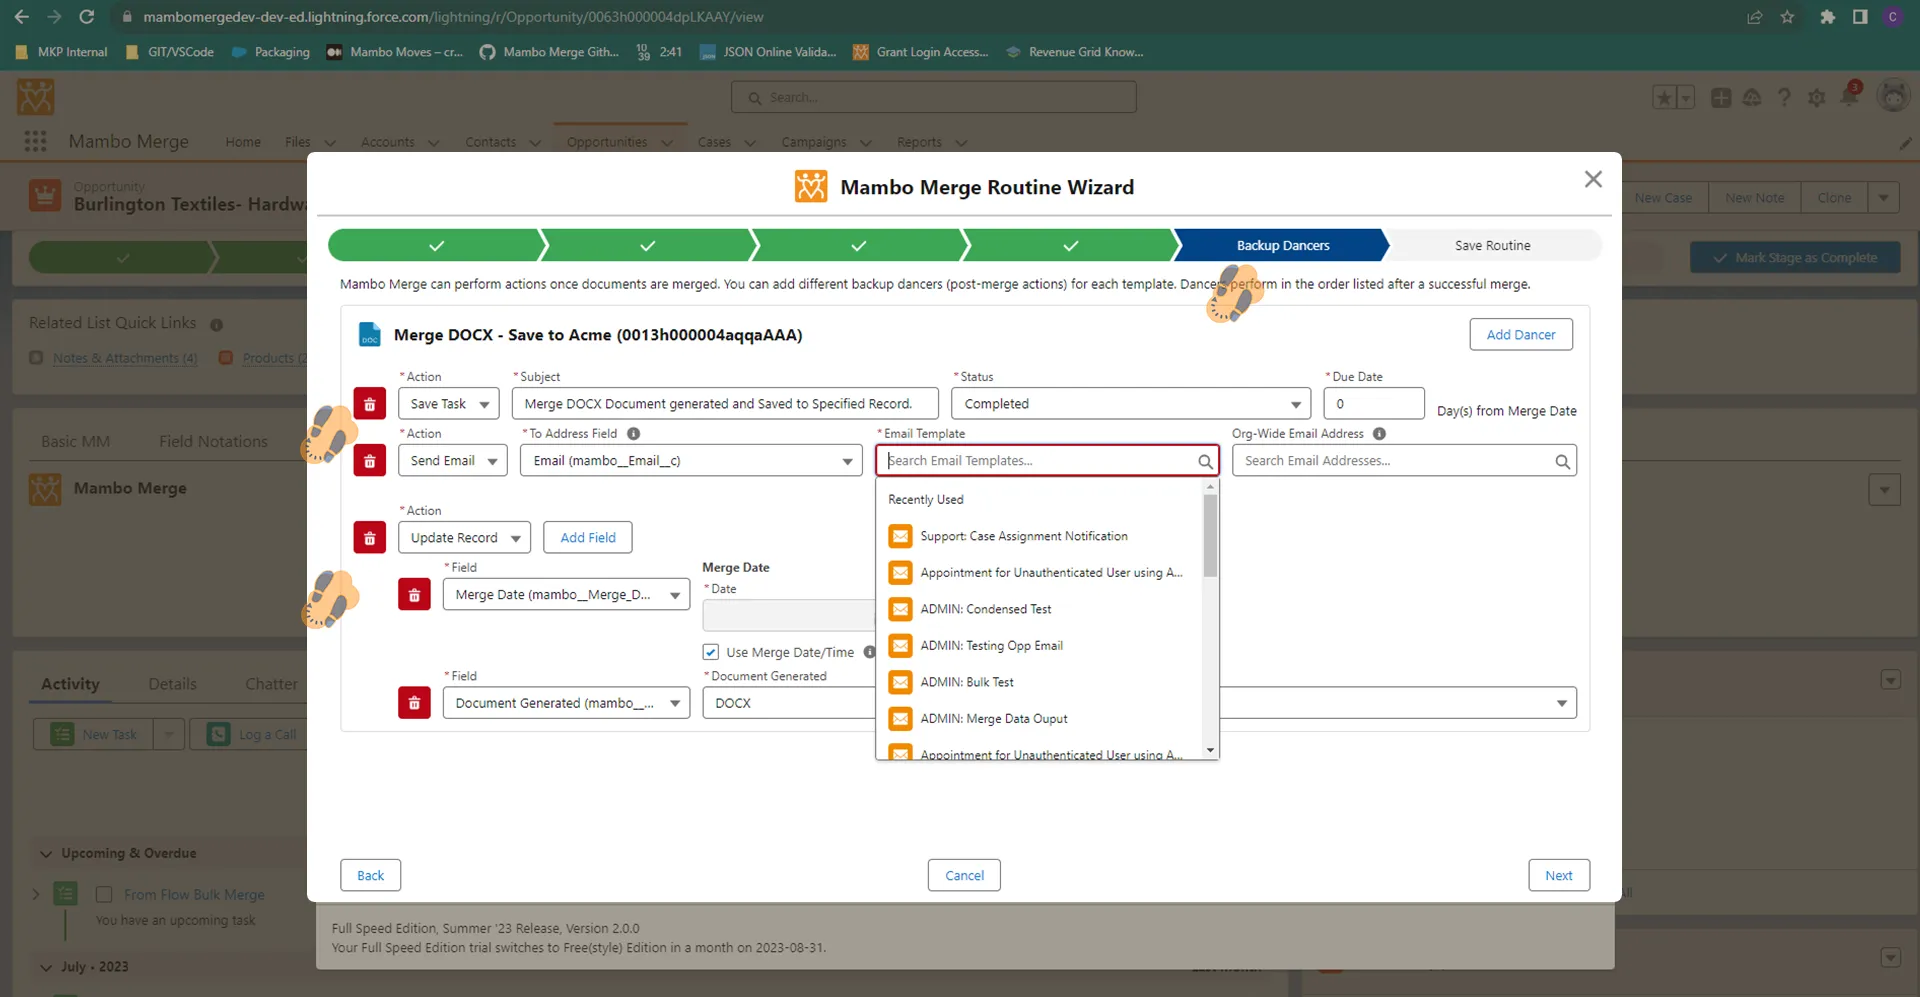The image size is (1920, 997).
Task: Open the Home navigation tab
Action: [x=243, y=142]
